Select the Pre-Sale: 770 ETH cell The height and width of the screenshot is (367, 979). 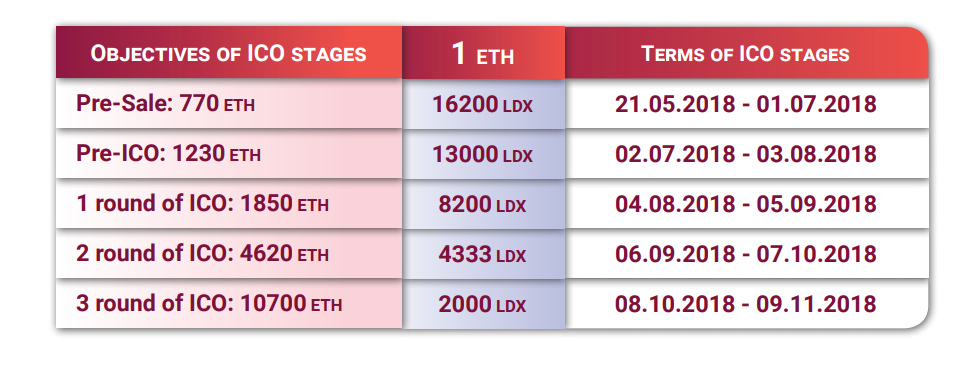229,104
